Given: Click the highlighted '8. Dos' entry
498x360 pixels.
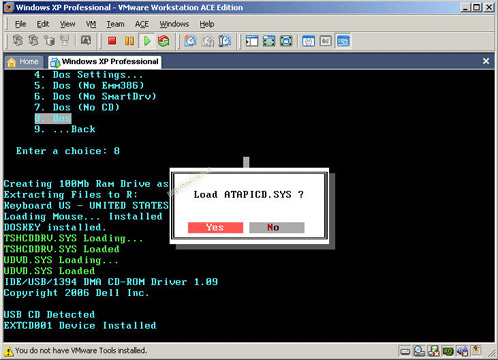Looking at the screenshot, I should click(x=53, y=118).
